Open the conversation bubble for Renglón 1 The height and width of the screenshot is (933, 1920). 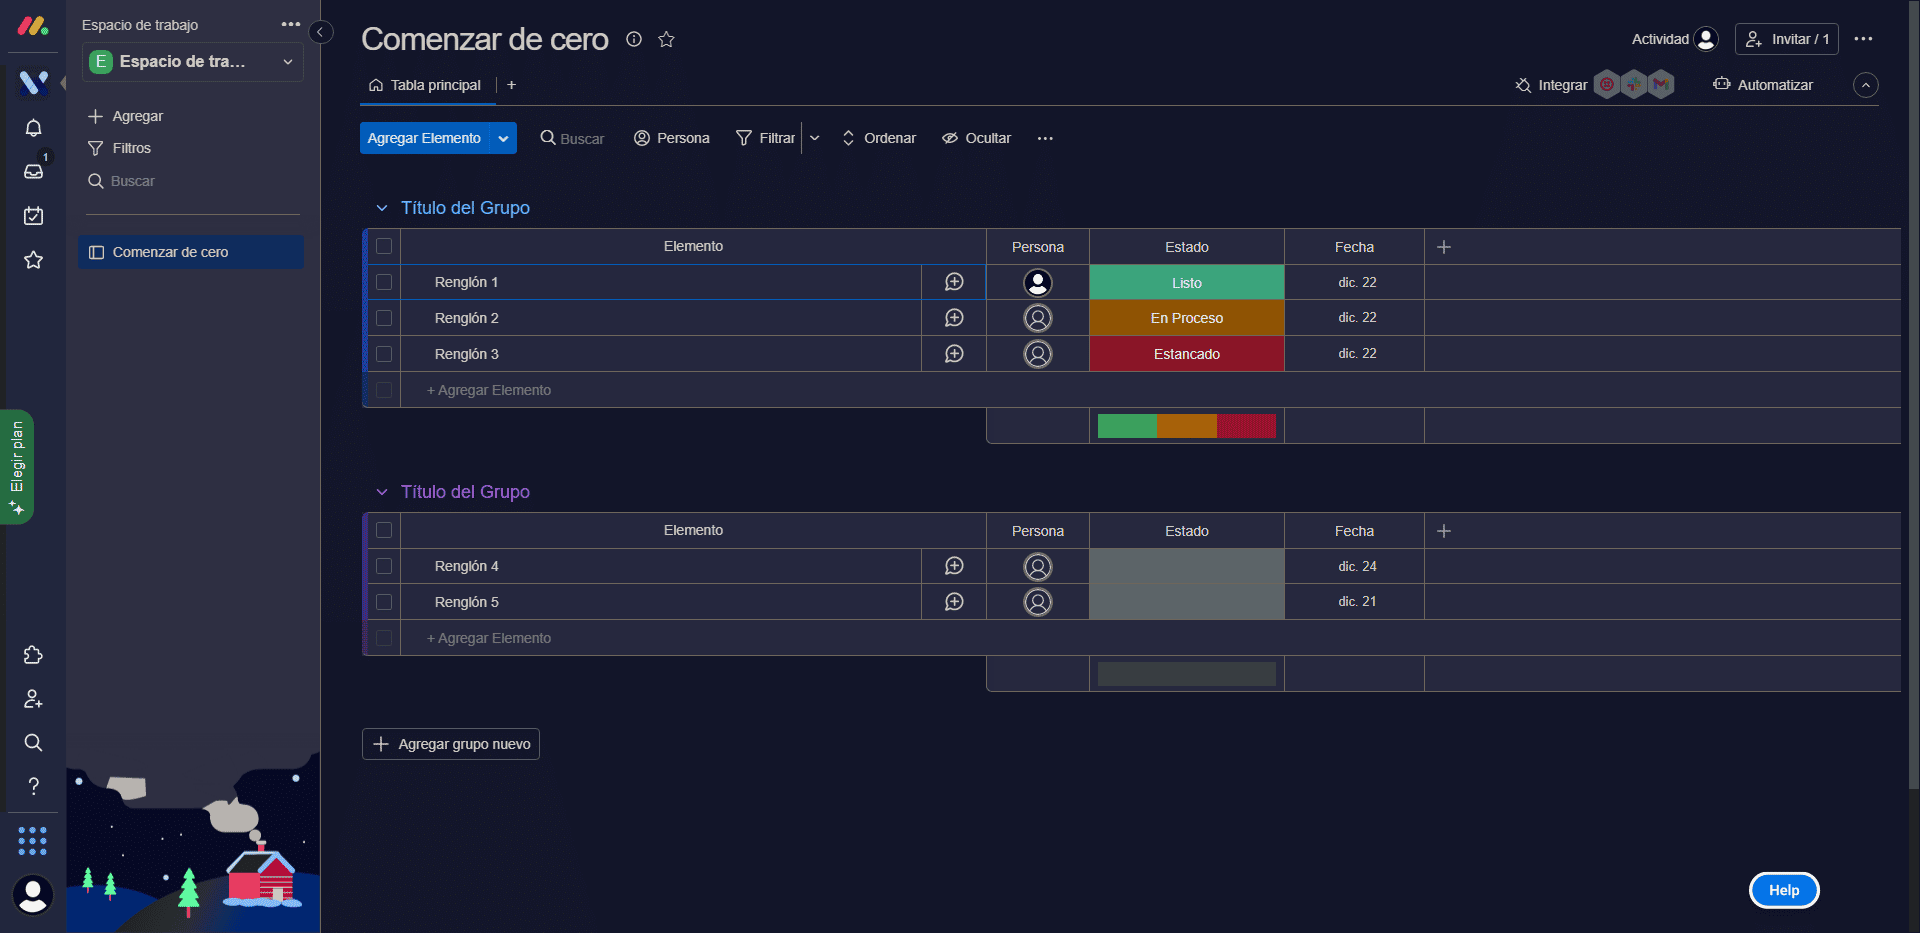954,282
